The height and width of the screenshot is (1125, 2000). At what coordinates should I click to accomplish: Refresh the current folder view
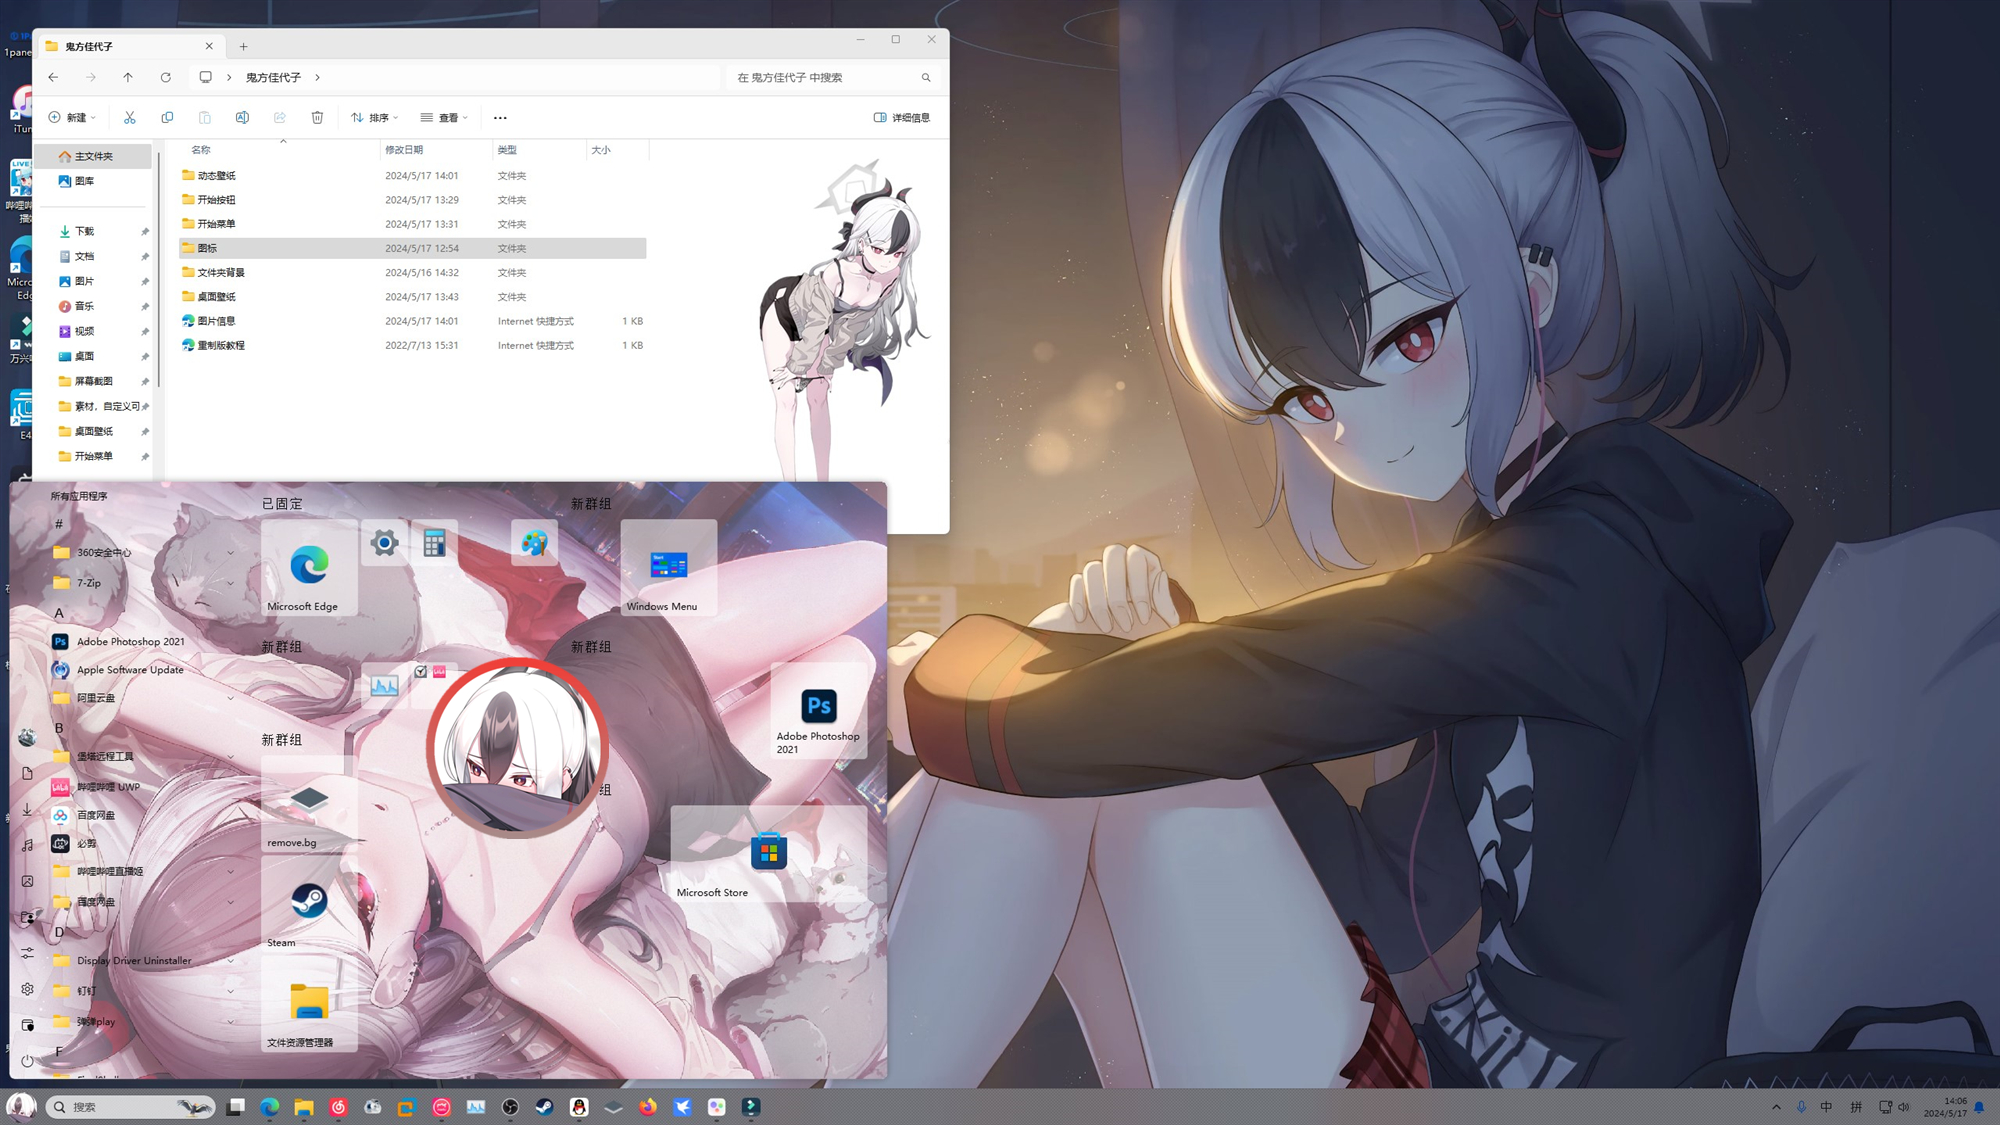[x=166, y=77]
